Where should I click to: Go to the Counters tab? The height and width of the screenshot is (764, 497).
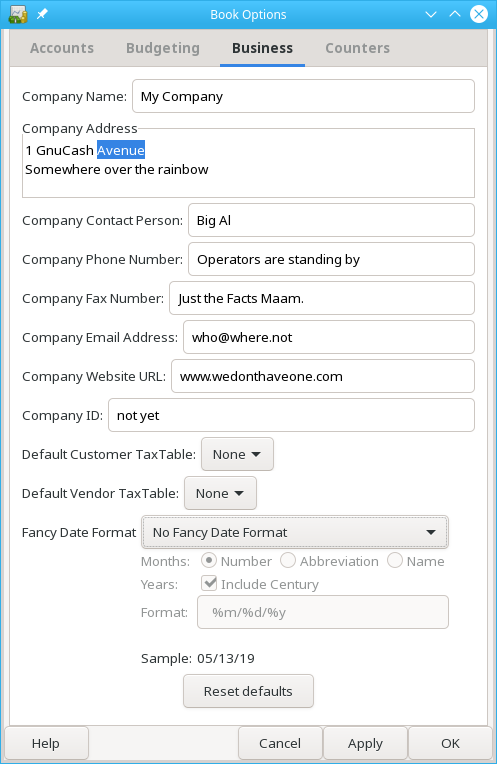(357, 48)
